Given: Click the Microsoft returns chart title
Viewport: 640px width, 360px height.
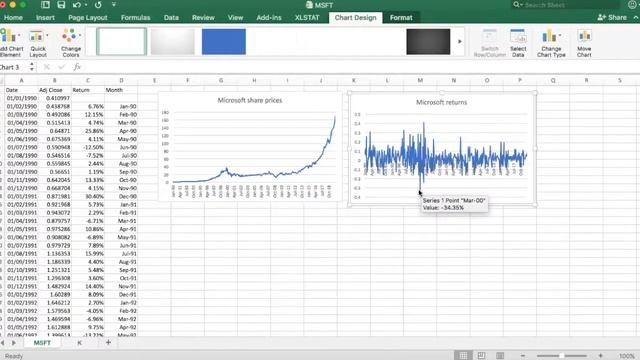Looking at the screenshot, I should (441, 102).
